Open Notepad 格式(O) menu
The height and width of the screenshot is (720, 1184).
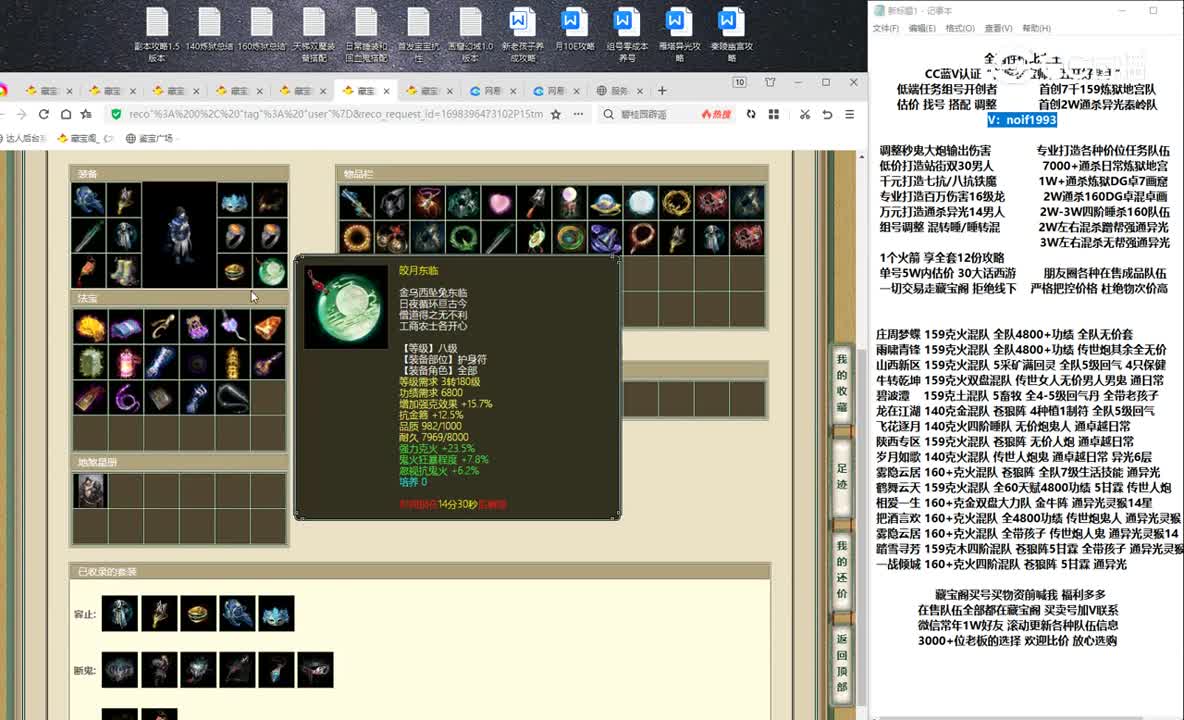tap(960, 29)
